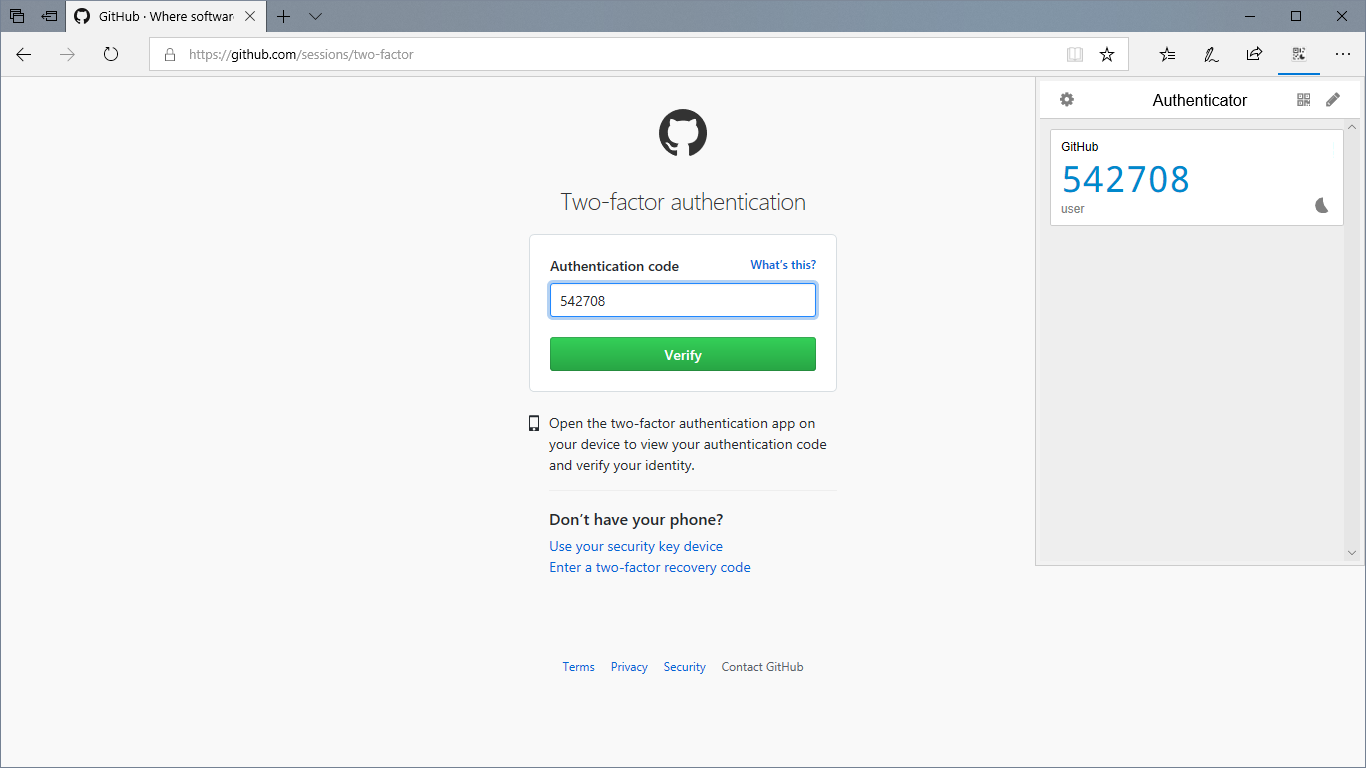The height and width of the screenshot is (768, 1366).
Task: Switch to the GitHub tab
Action: (x=166, y=16)
